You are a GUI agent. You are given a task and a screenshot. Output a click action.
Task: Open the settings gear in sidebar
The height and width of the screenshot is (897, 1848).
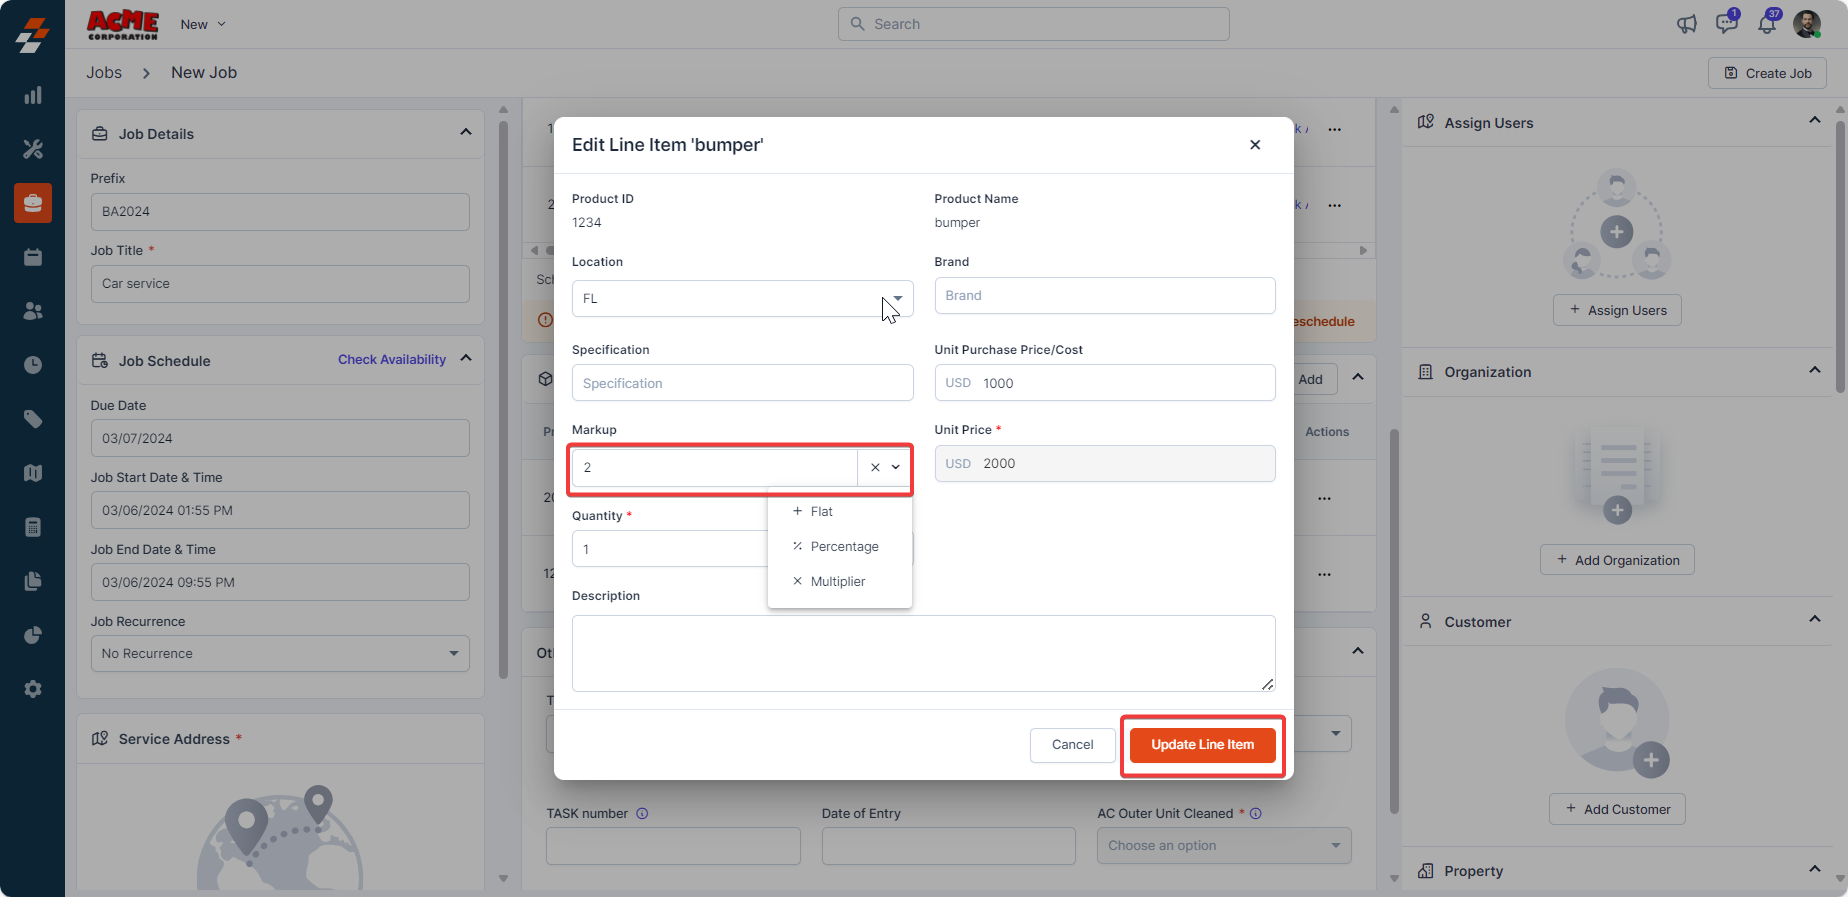[33, 689]
